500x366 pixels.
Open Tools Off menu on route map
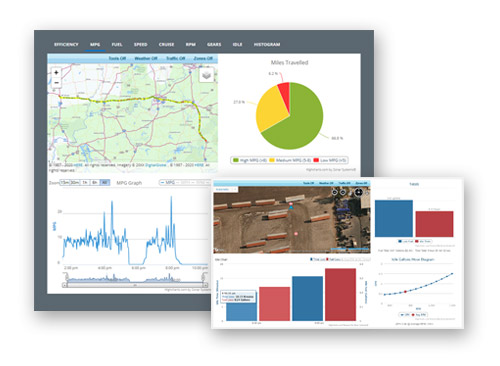tap(117, 58)
